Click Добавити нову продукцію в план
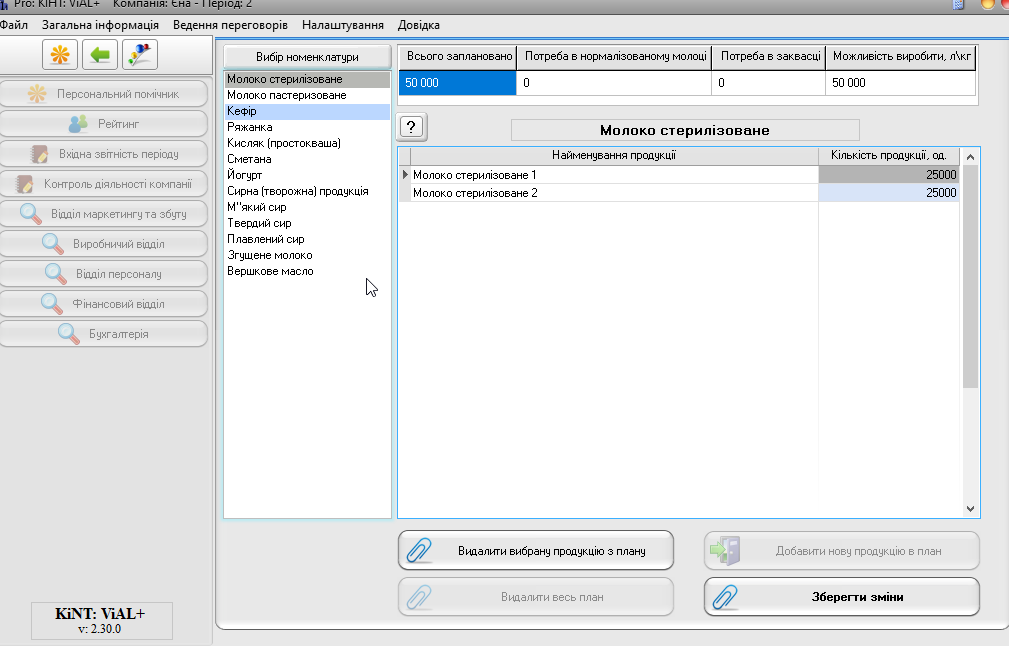 842,551
